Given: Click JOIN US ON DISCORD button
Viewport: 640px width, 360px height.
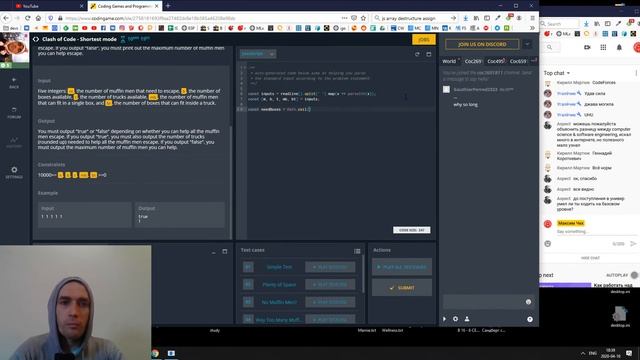Looking at the screenshot, I should click(482, 44).
